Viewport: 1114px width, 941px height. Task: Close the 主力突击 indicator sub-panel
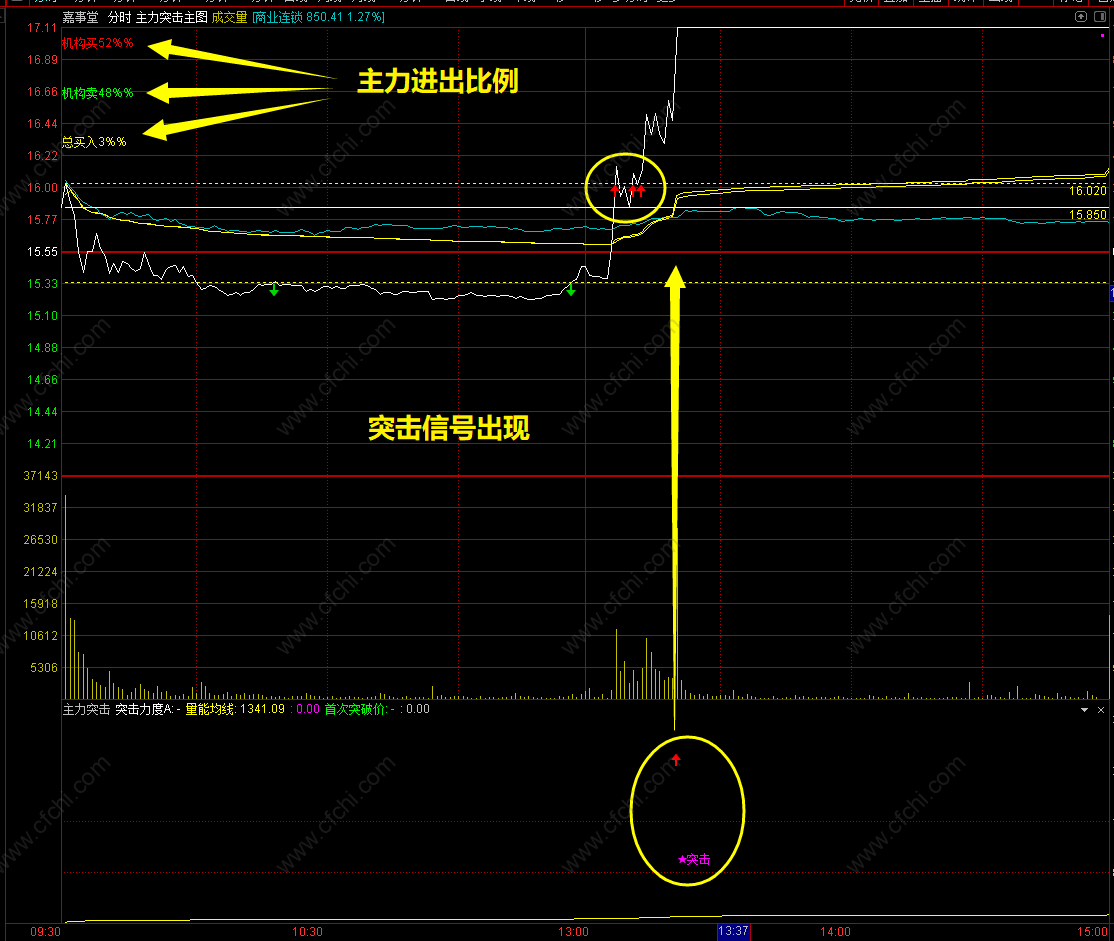tap(1101, 710)
